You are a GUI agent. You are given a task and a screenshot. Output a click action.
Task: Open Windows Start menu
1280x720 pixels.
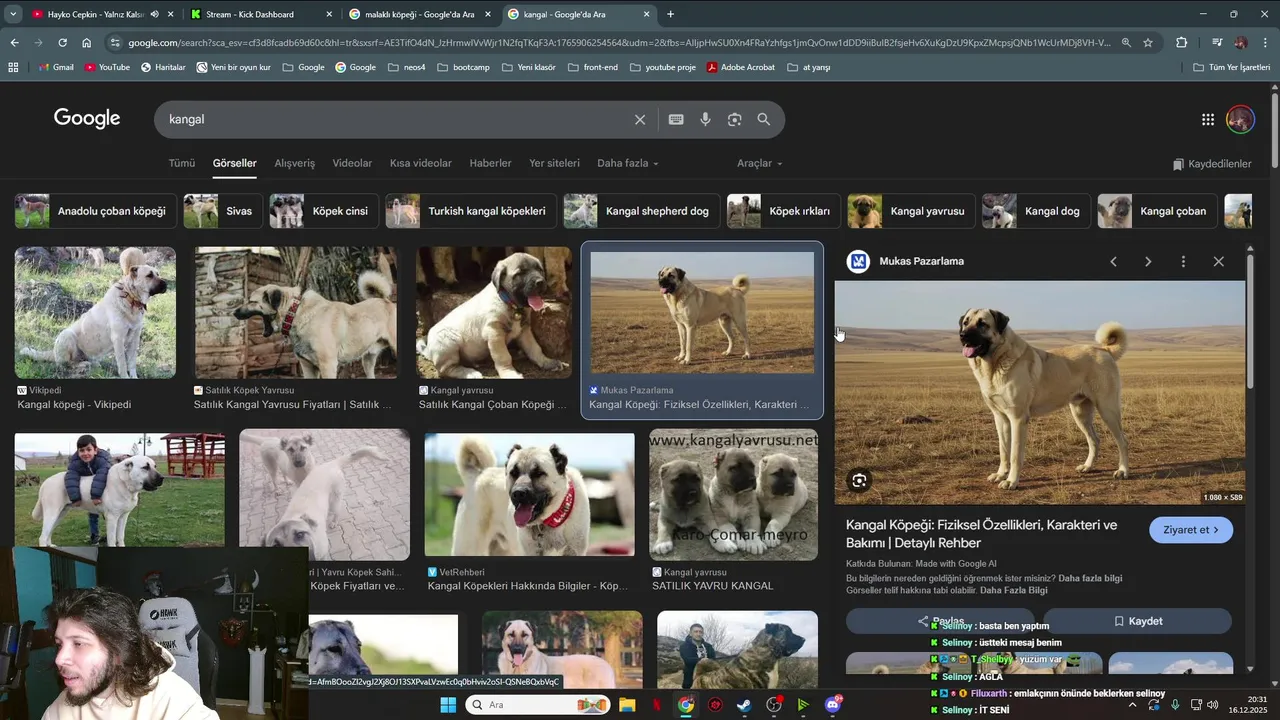click(448, 705)
